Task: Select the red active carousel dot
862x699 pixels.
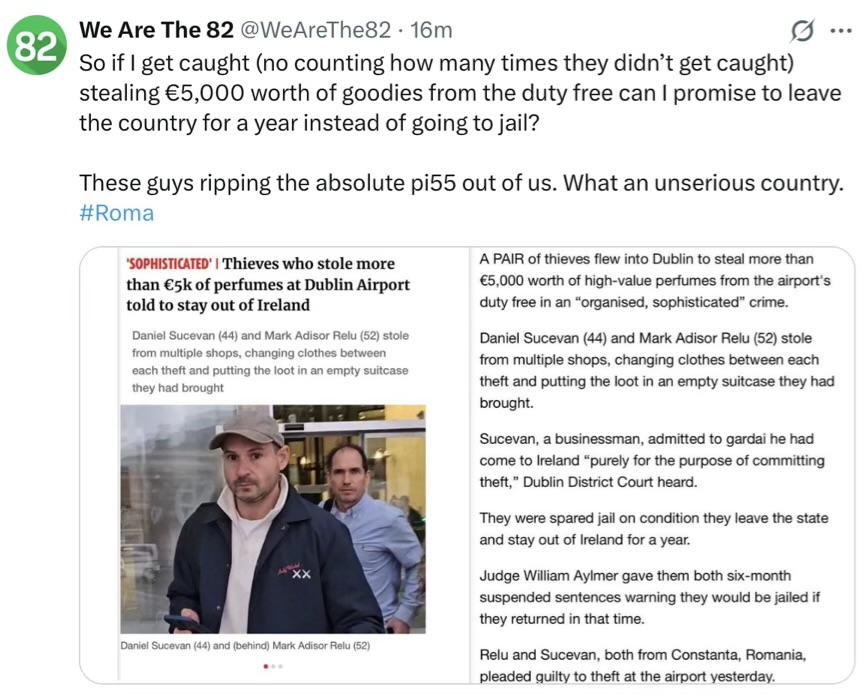Action: [x=265, y=665]
